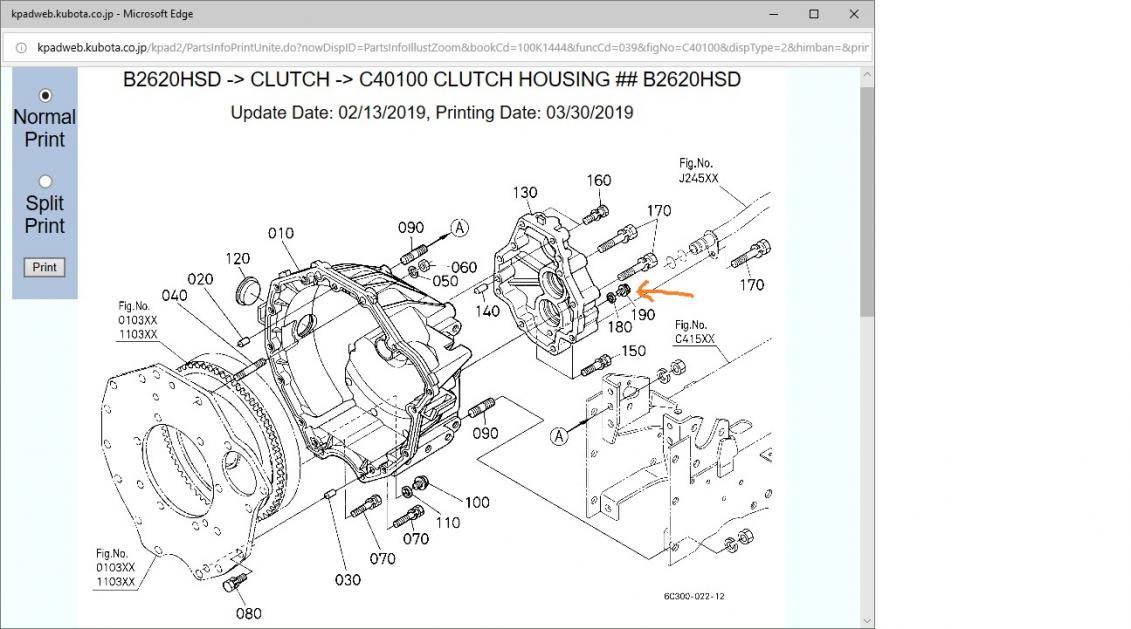Click the scrollbar up arrow
This screenshot has height=629, width=1131.
[866, 75]
